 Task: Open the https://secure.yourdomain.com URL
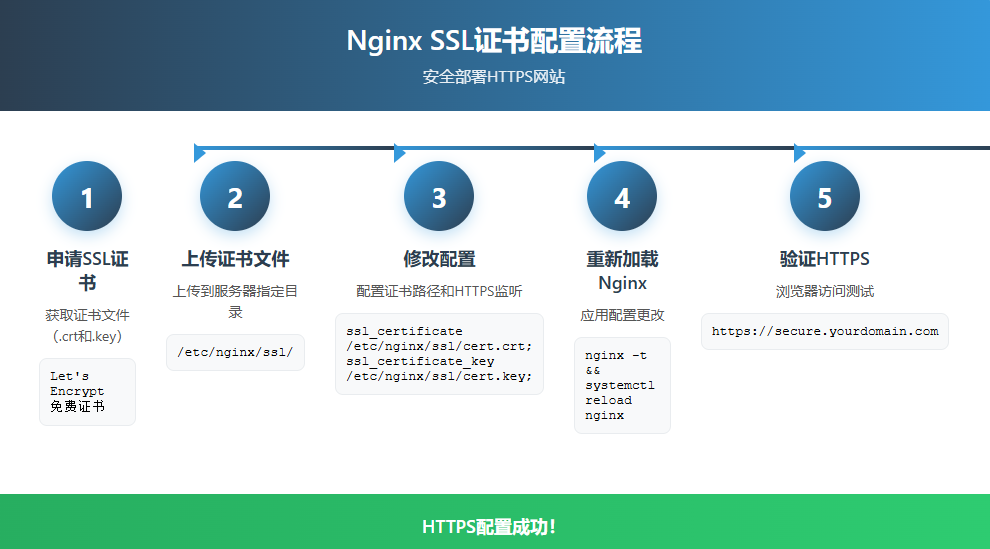825,331
